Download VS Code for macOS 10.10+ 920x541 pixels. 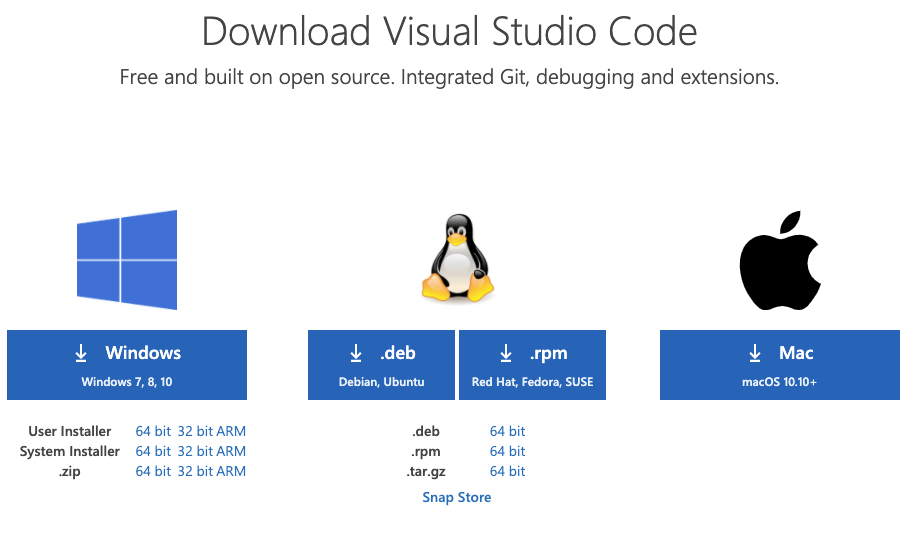pos(780,365)
